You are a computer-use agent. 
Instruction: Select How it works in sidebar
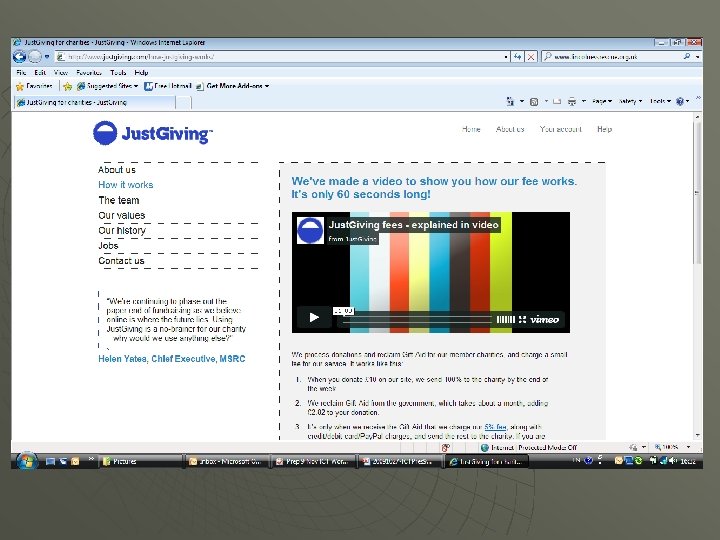(x=125, y=185)
